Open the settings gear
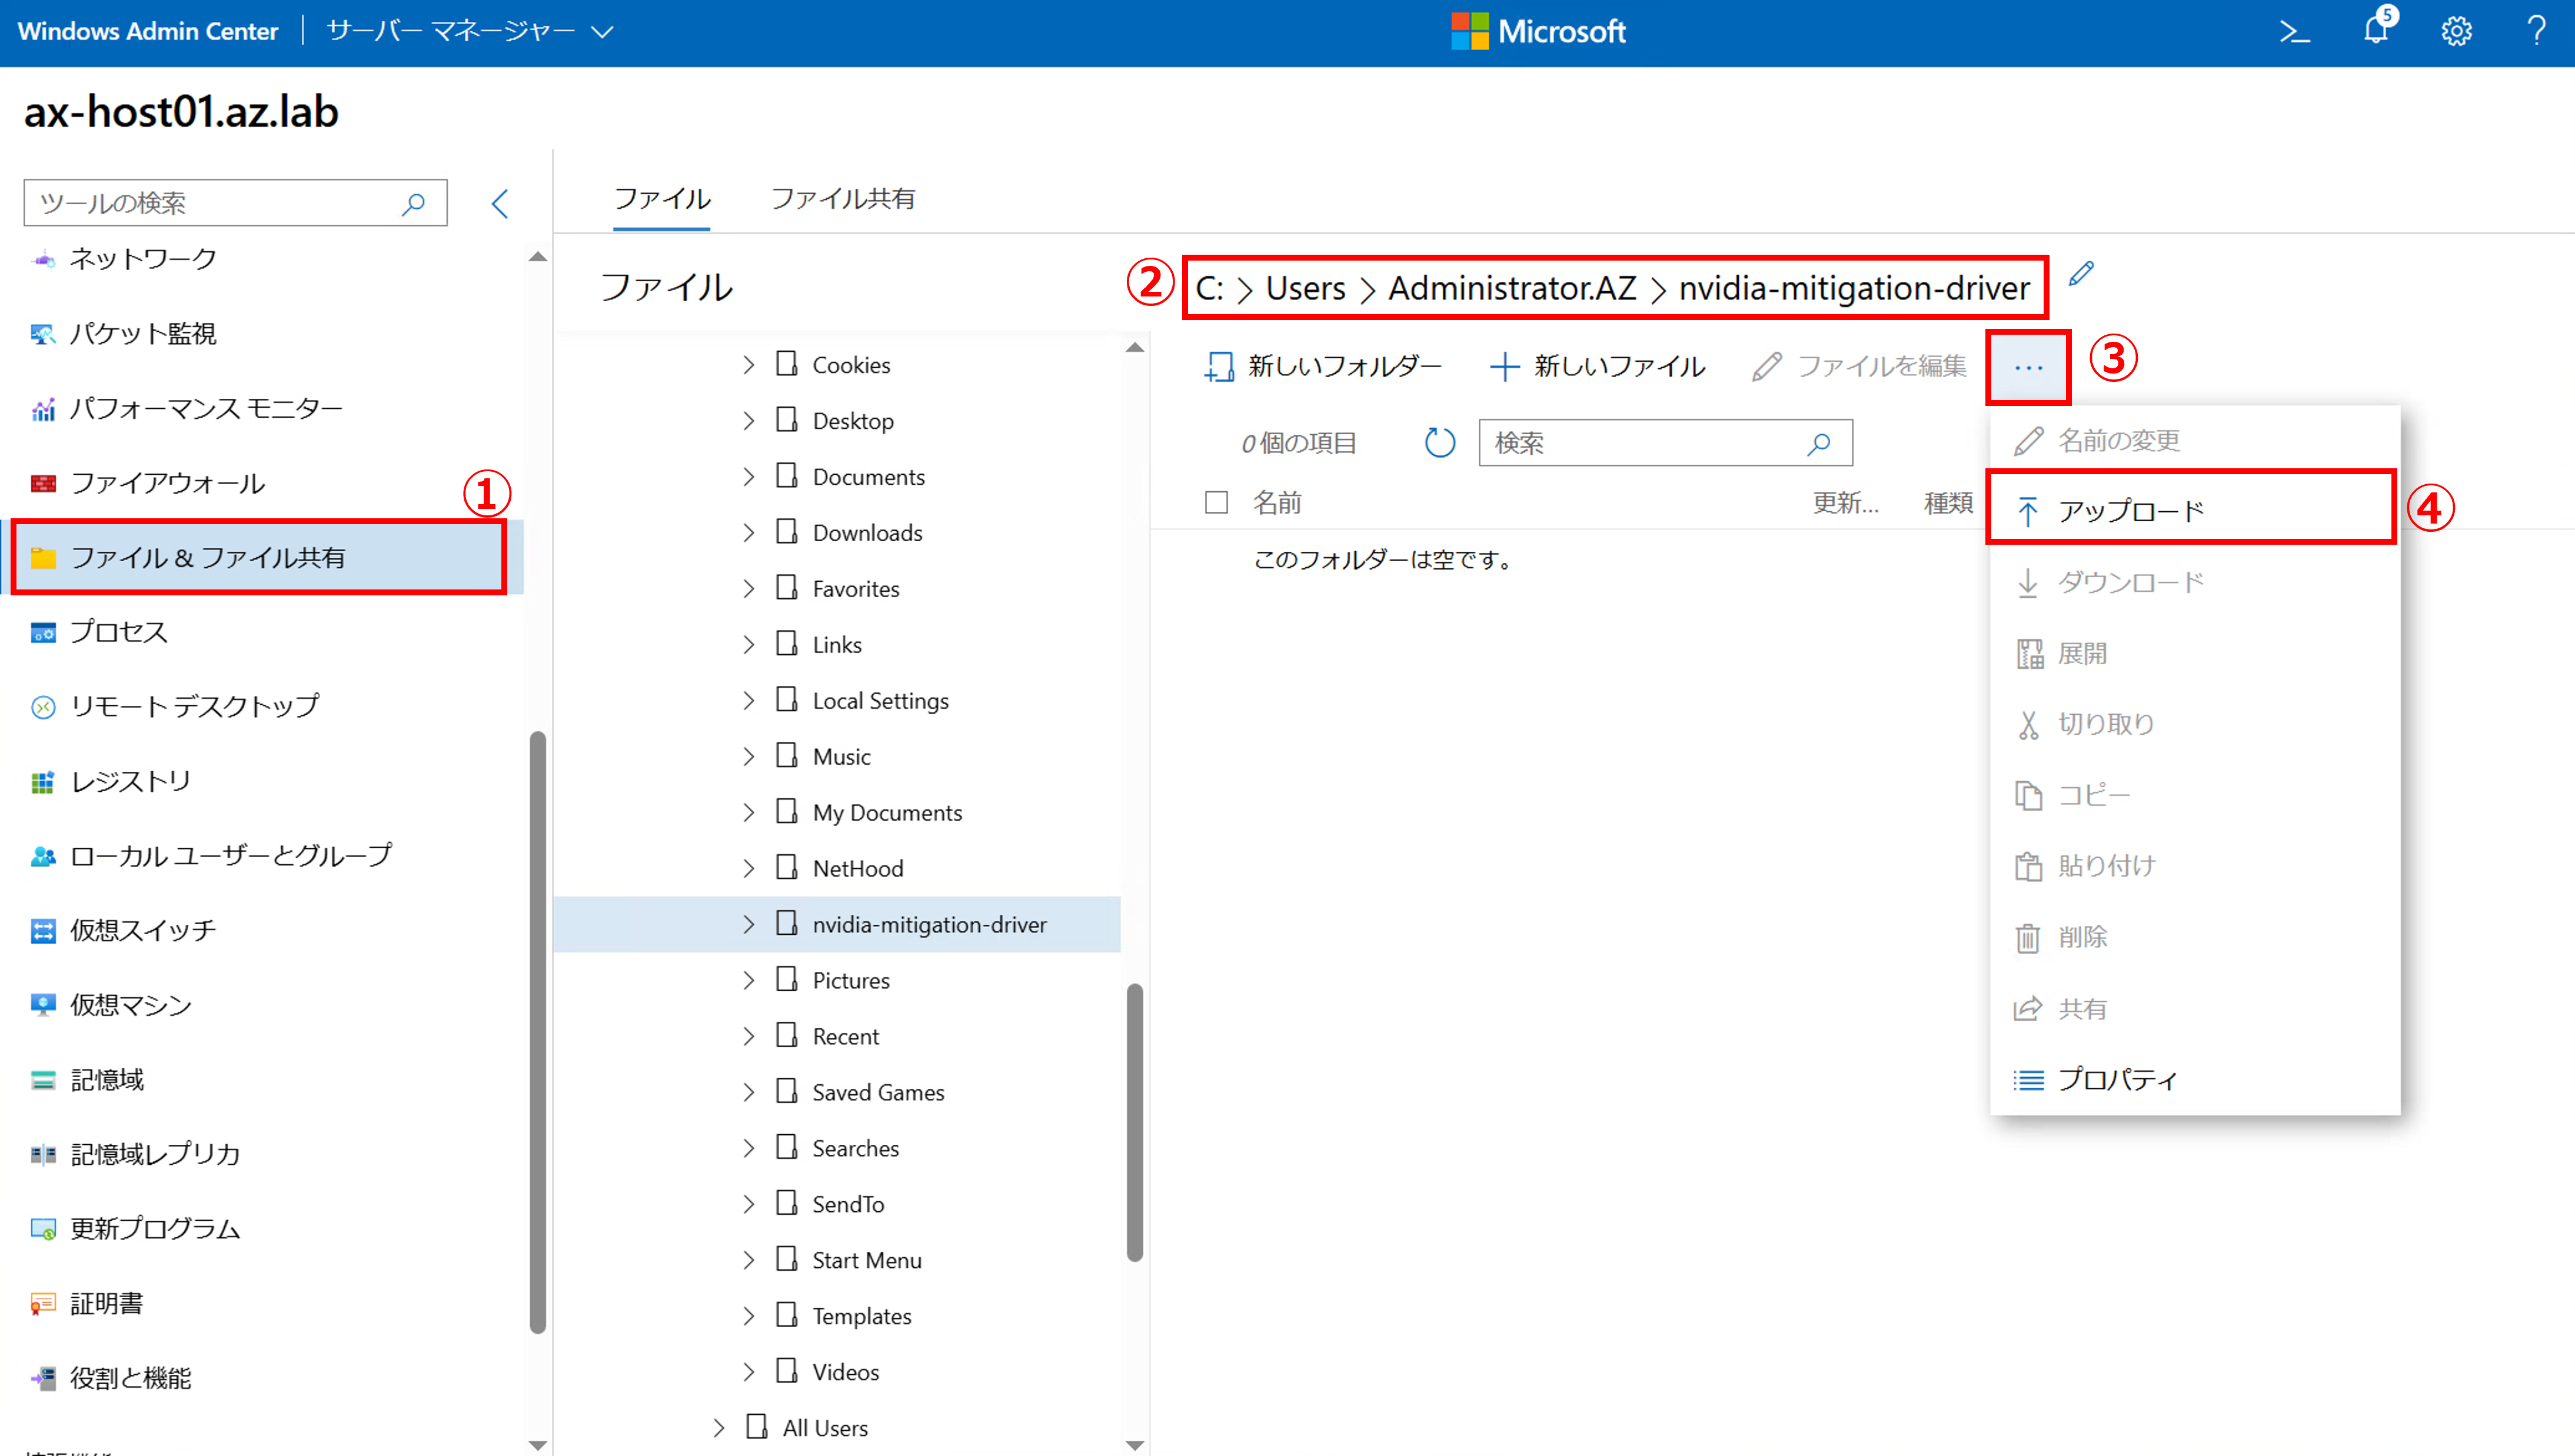Image resolution: width=2575 pixels, height=1456 pixels. click(x=2457, y=32)
